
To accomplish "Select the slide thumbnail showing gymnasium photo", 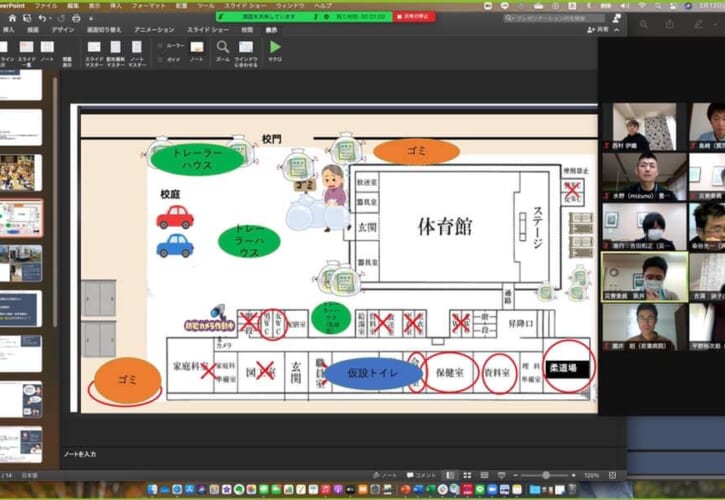I will (x=20, y=173).
